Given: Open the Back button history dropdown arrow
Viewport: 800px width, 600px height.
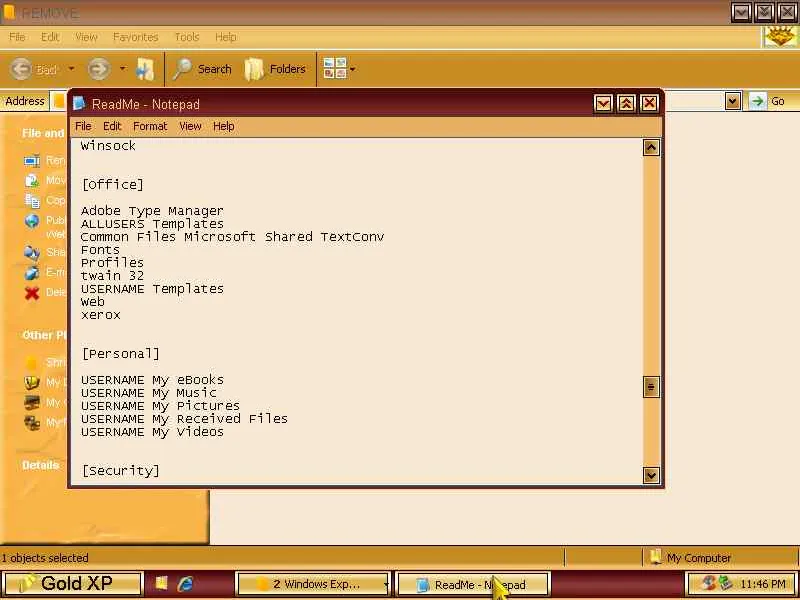Looking at the screenshot, I should coord(71,68).
